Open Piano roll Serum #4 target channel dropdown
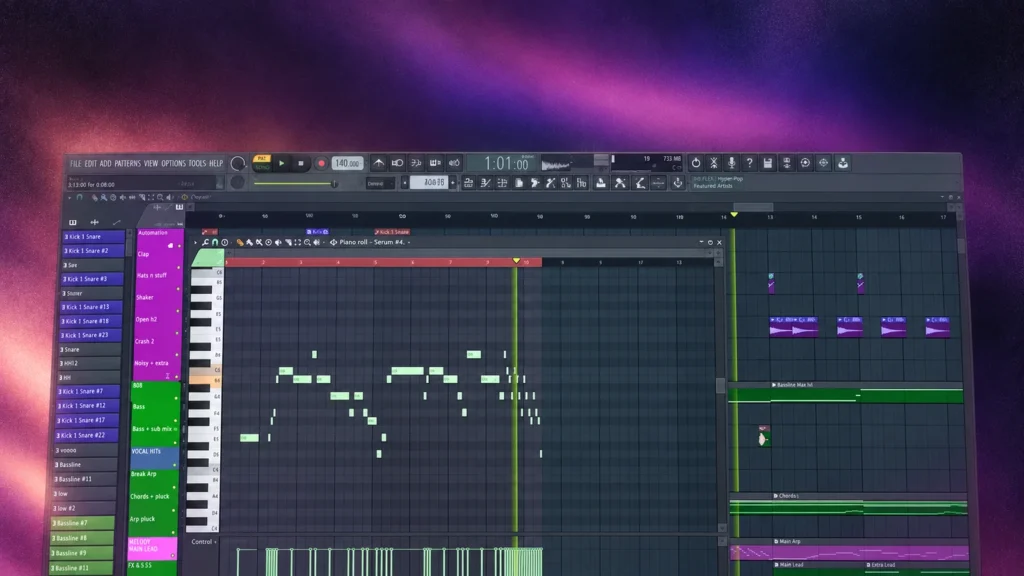 pyautogui.click(x=374, y=242)
